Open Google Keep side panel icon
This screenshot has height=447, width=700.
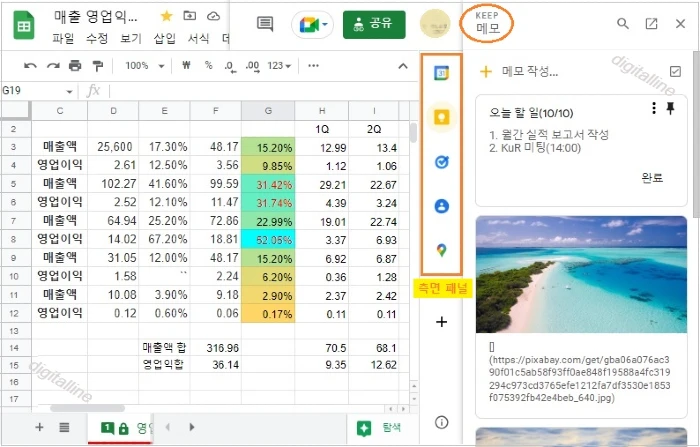click(x=442, y=117)
